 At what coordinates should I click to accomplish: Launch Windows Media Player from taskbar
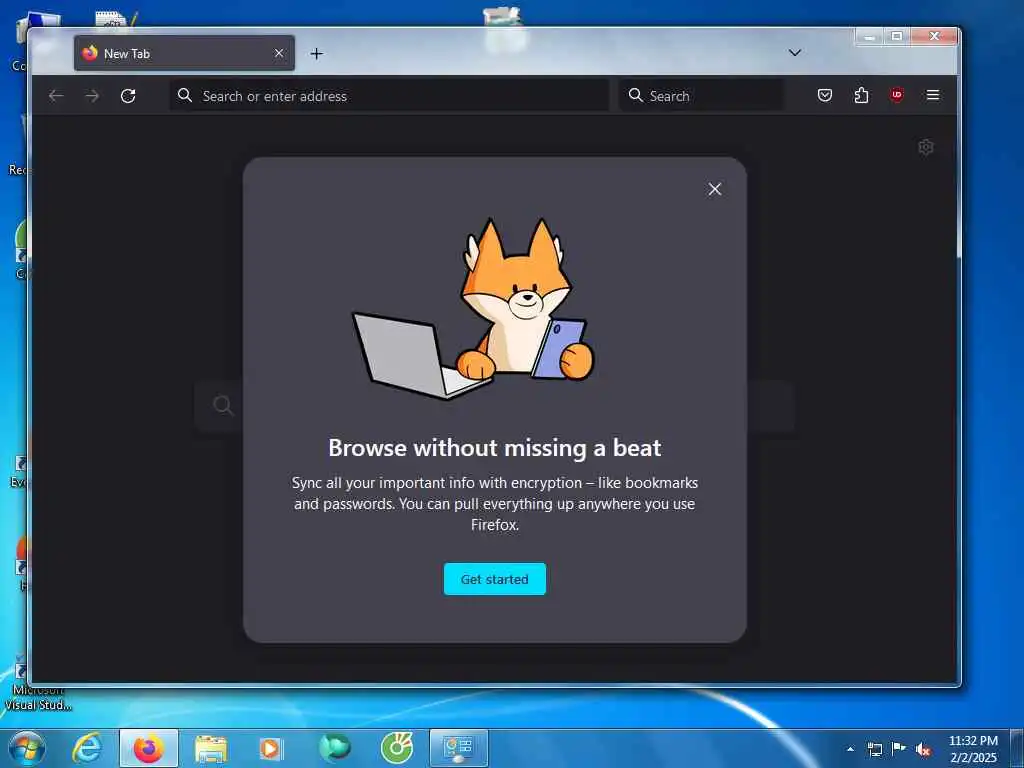pyautogui.click(x=271, y=748)
